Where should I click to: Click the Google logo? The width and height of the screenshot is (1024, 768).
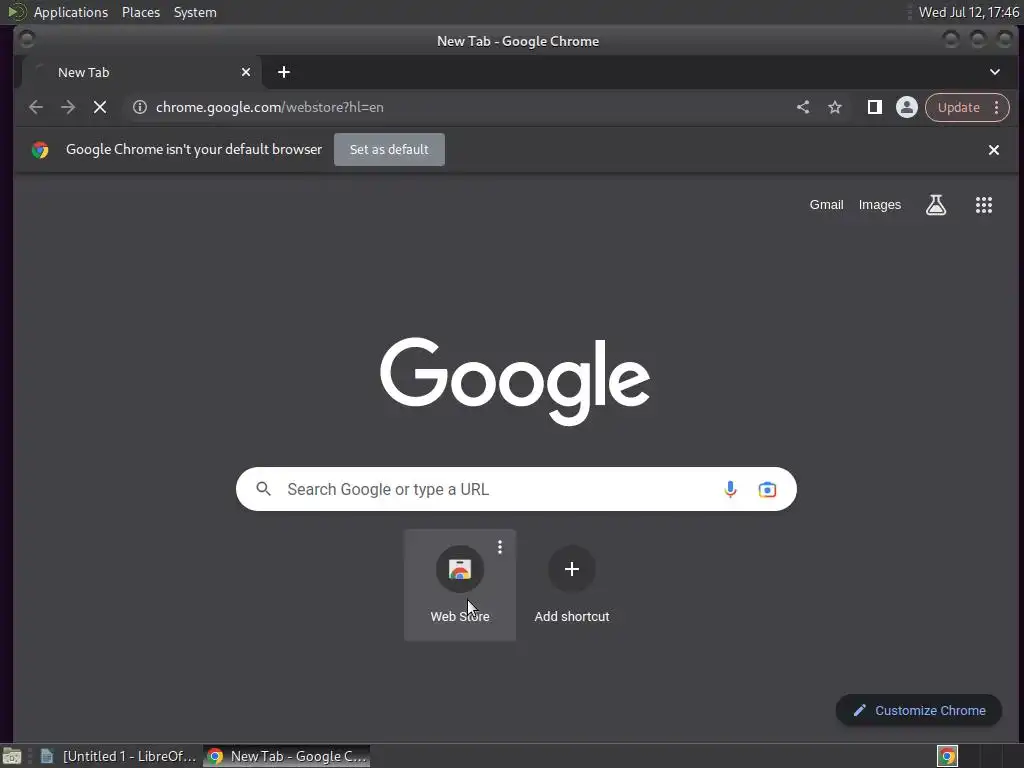515,380
